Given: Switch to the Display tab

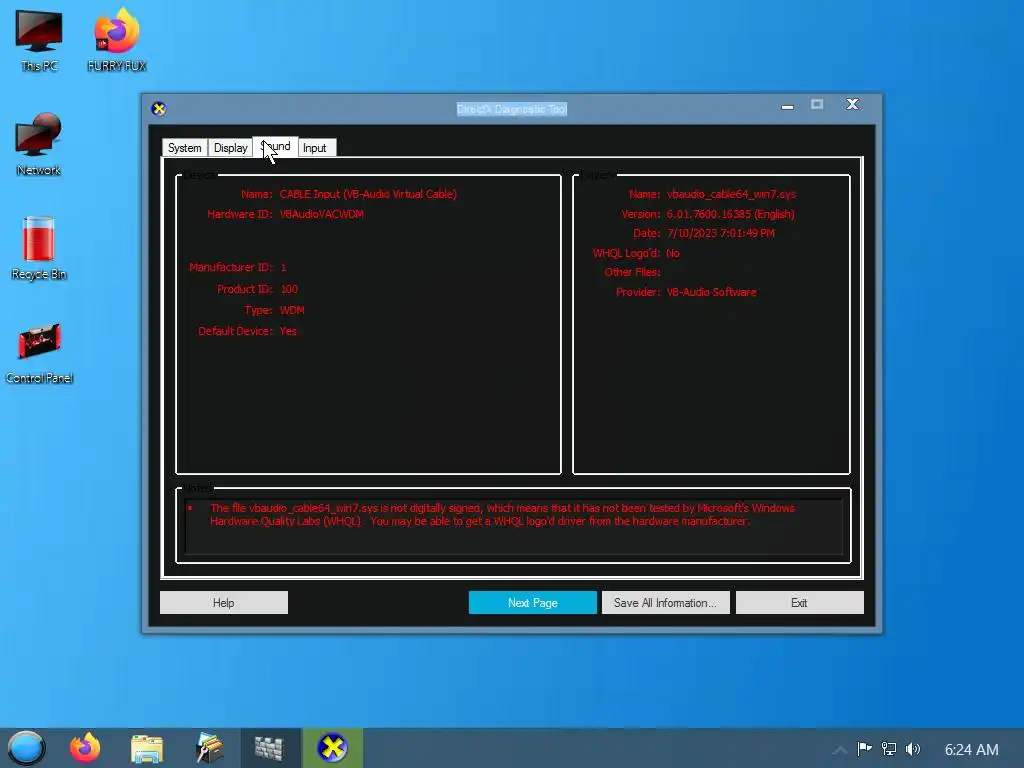Looking at the screenshot, I should coord(231,148).
